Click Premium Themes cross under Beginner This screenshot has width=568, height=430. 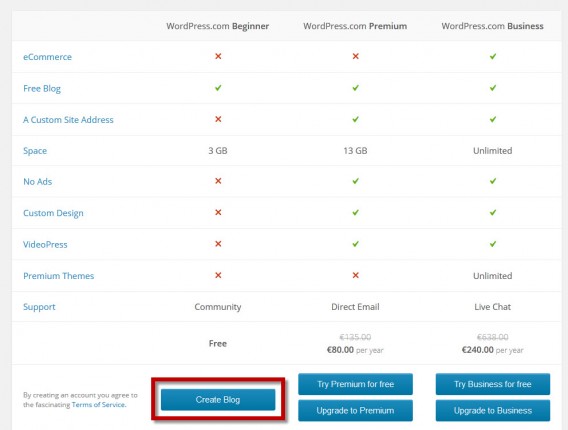coord(218,275)
